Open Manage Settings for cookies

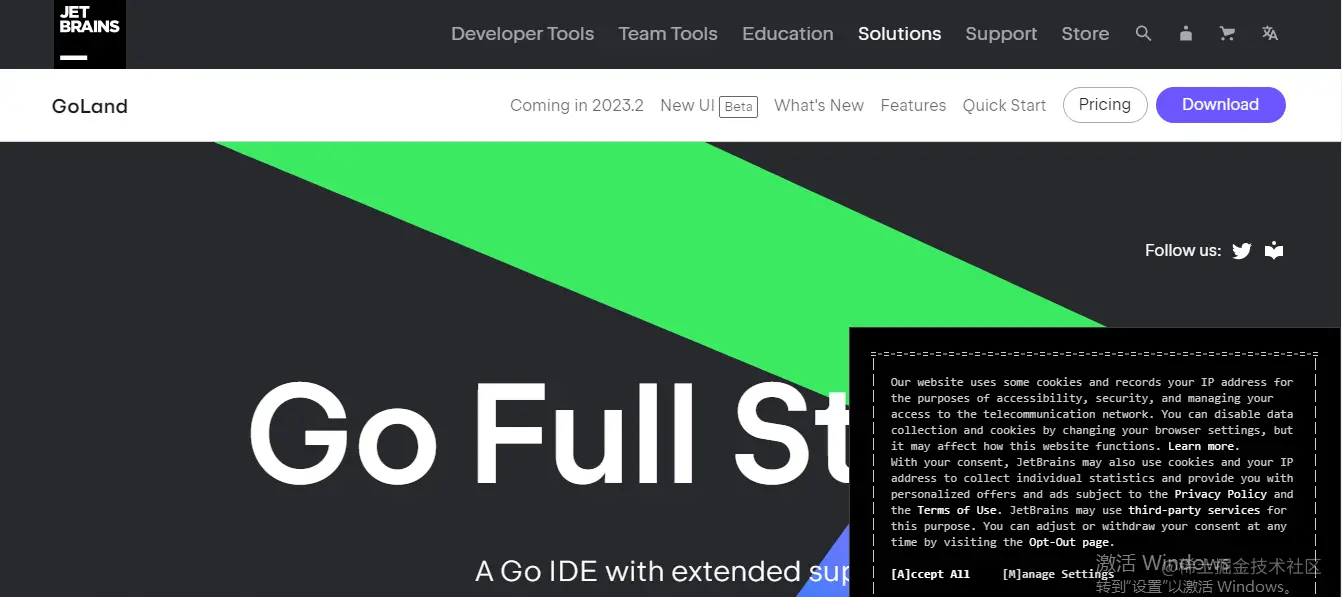pyautogui.click(x=1058, y=574)
